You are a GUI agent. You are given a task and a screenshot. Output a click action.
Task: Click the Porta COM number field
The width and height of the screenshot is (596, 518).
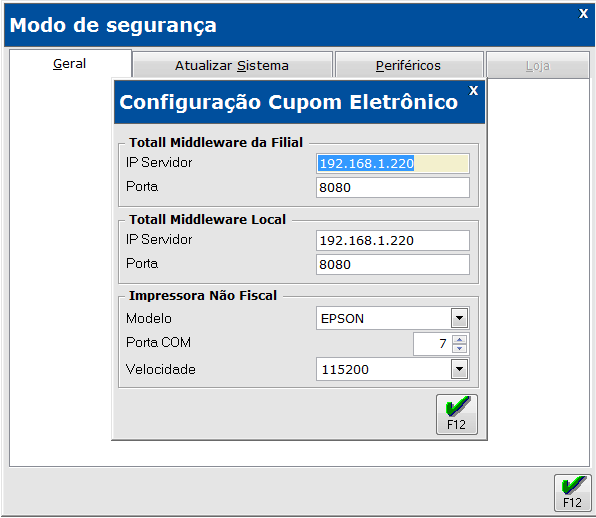[432, 344]
